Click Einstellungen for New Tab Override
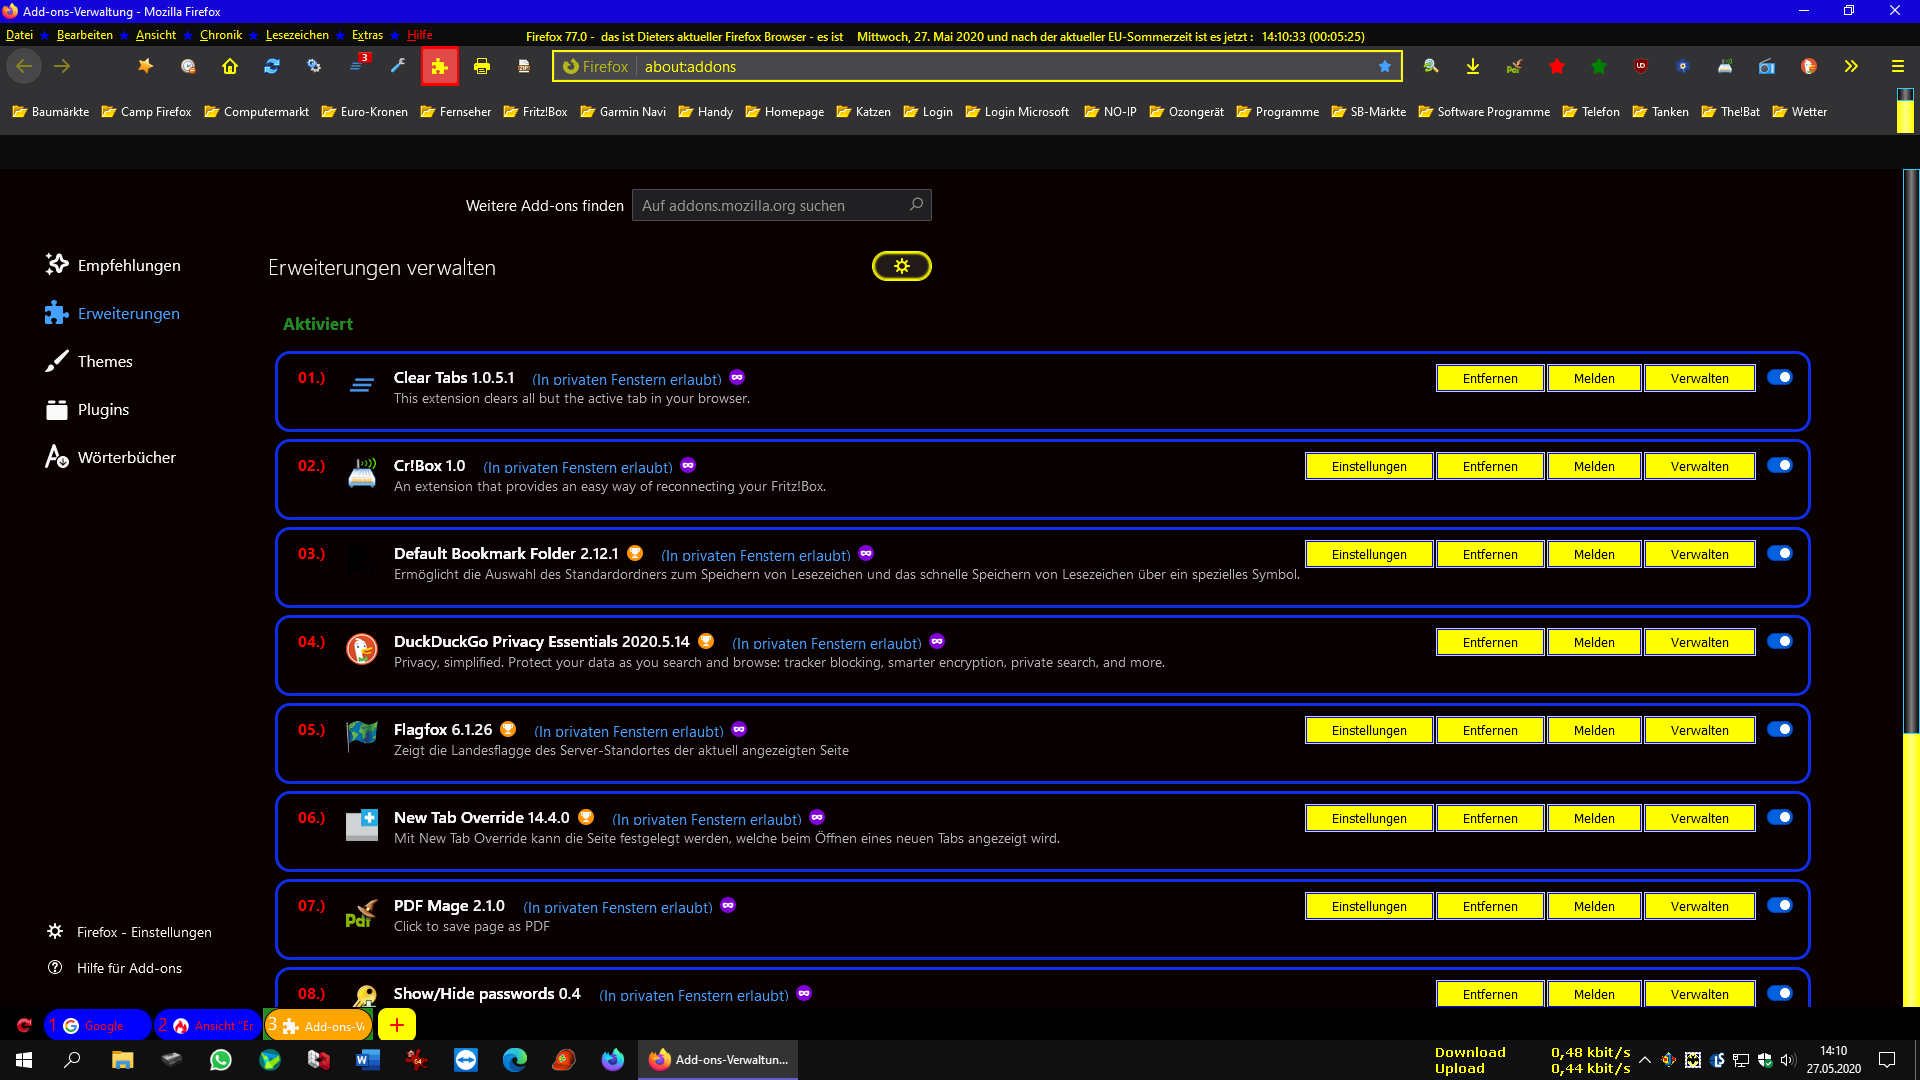The image size is (1920, 1080). 1368,818
